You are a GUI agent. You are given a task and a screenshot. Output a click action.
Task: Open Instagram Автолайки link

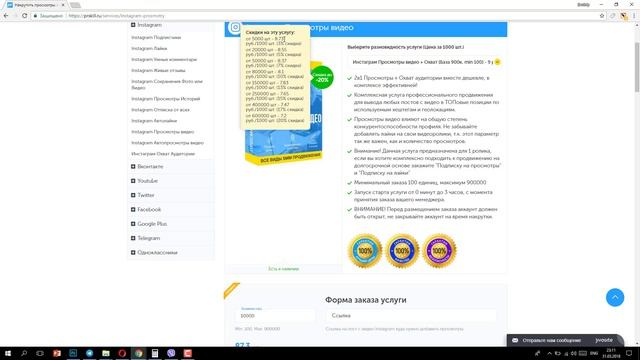tap(154, 121)
